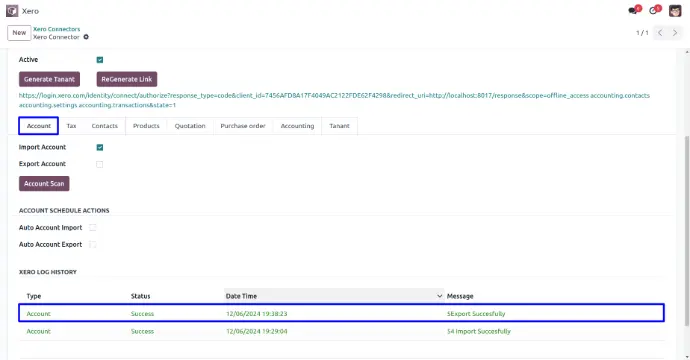Click the New button
Screen dimensions: 690x360
click(x=19, y=33)
